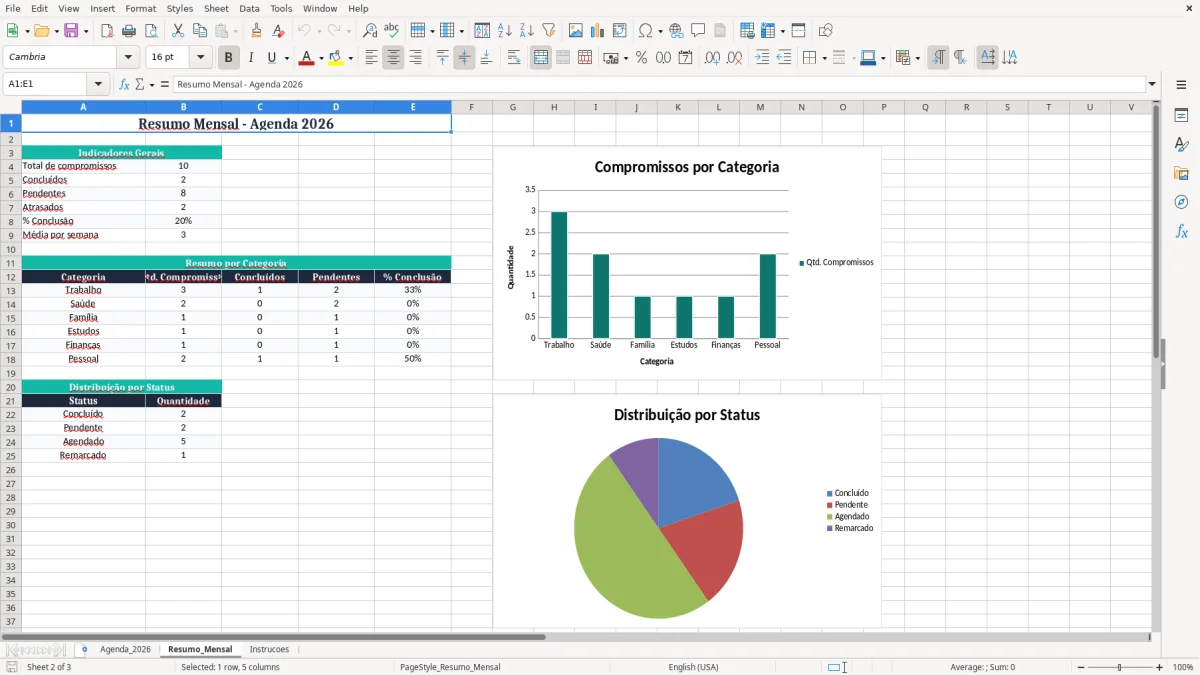Click zoom percentage 100% in status bar
Viewport: 1200px width, 675px height.
[x=1183, y=667]
